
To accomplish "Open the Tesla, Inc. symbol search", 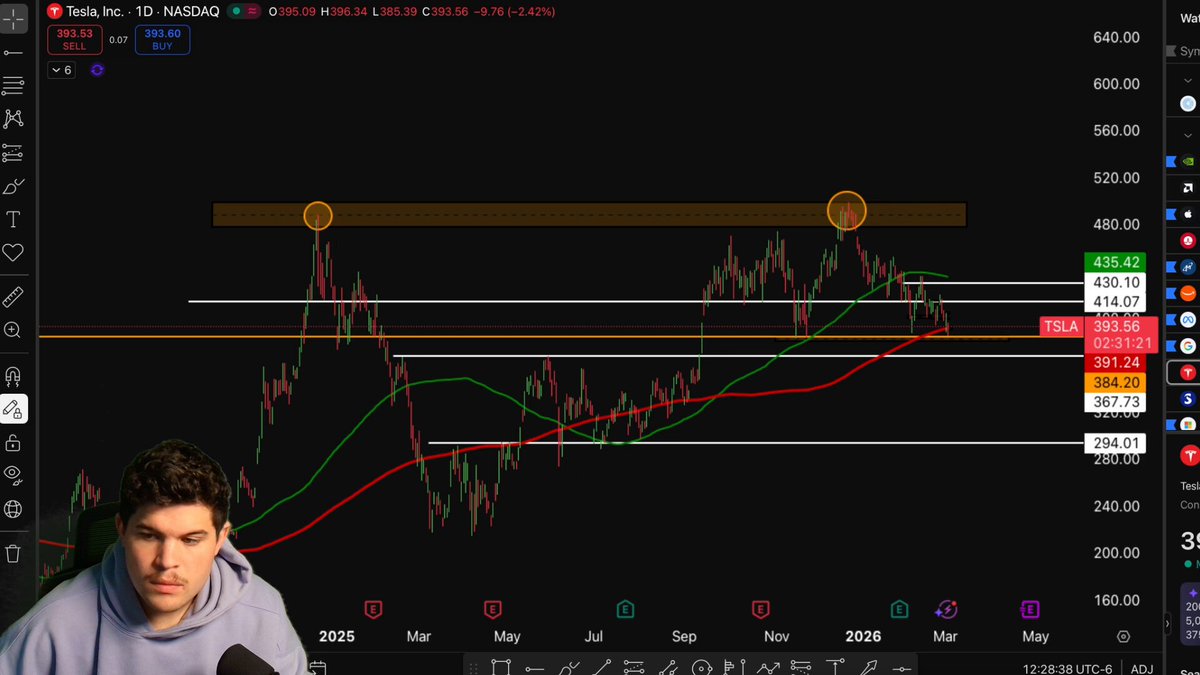I will (x=94, y=12).
